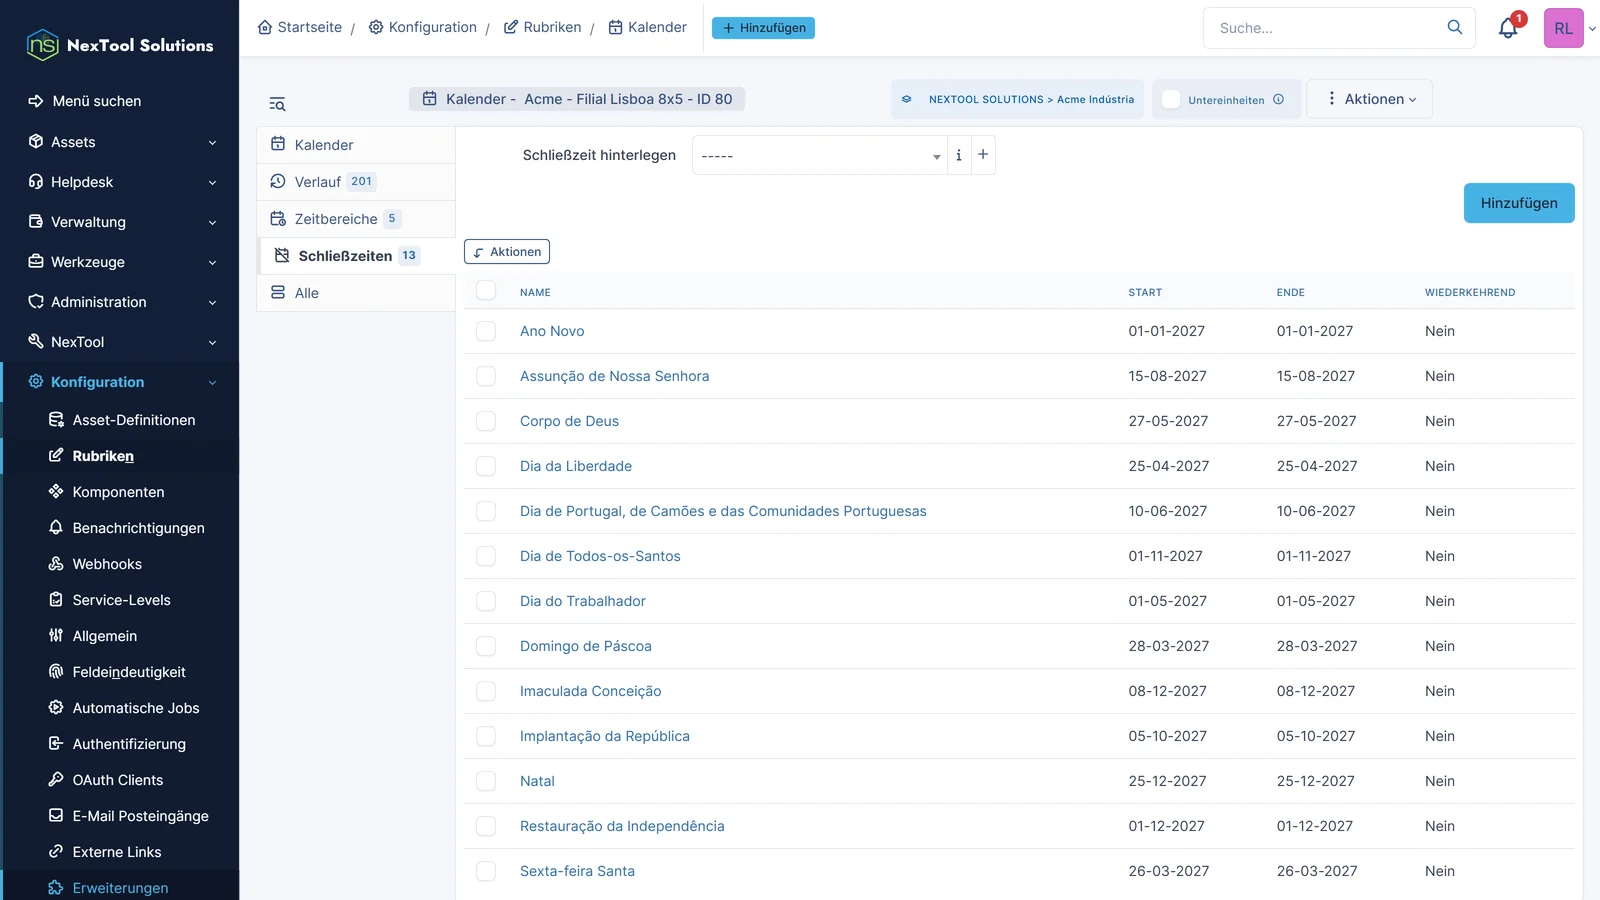
Task: Check the Ano Novo row checkbox
Action: pyautogui.click(x=486, y=331)
